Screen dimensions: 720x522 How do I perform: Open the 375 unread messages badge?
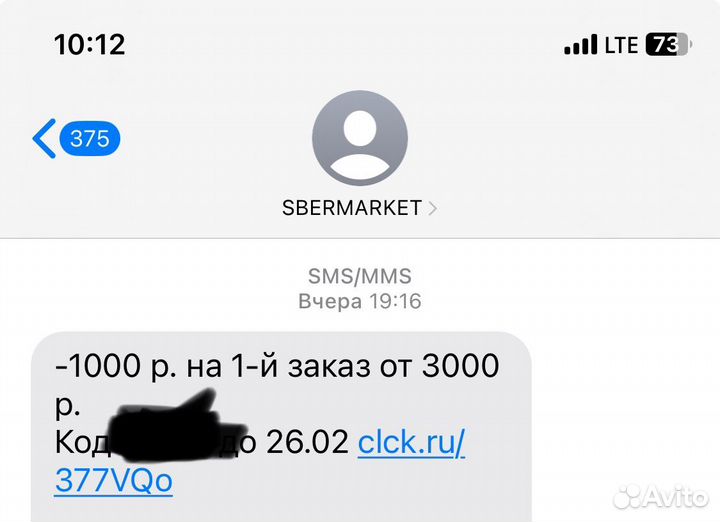[x=90, y=139]
